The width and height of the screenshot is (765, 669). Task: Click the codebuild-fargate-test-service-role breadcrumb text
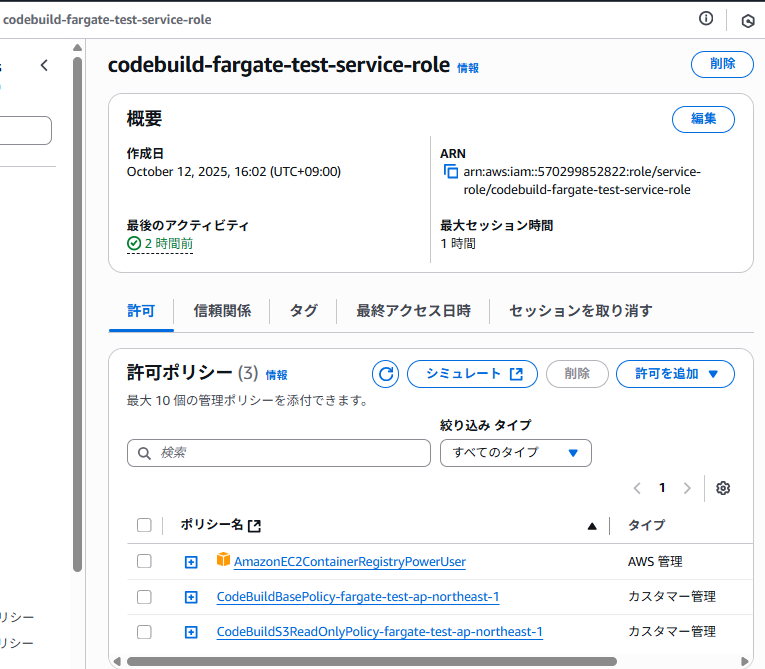(107, 20)
